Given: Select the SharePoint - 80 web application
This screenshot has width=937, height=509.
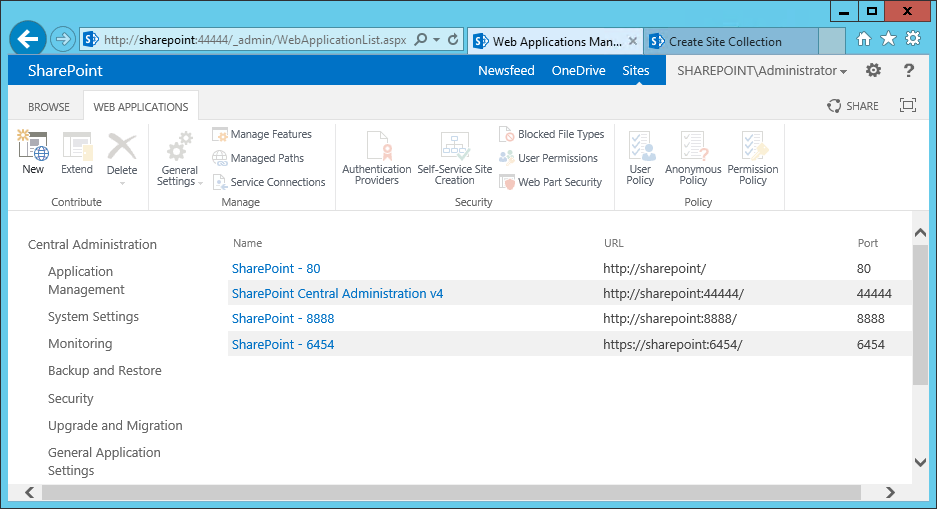Looking at the screenshot, I should [276, 269].
